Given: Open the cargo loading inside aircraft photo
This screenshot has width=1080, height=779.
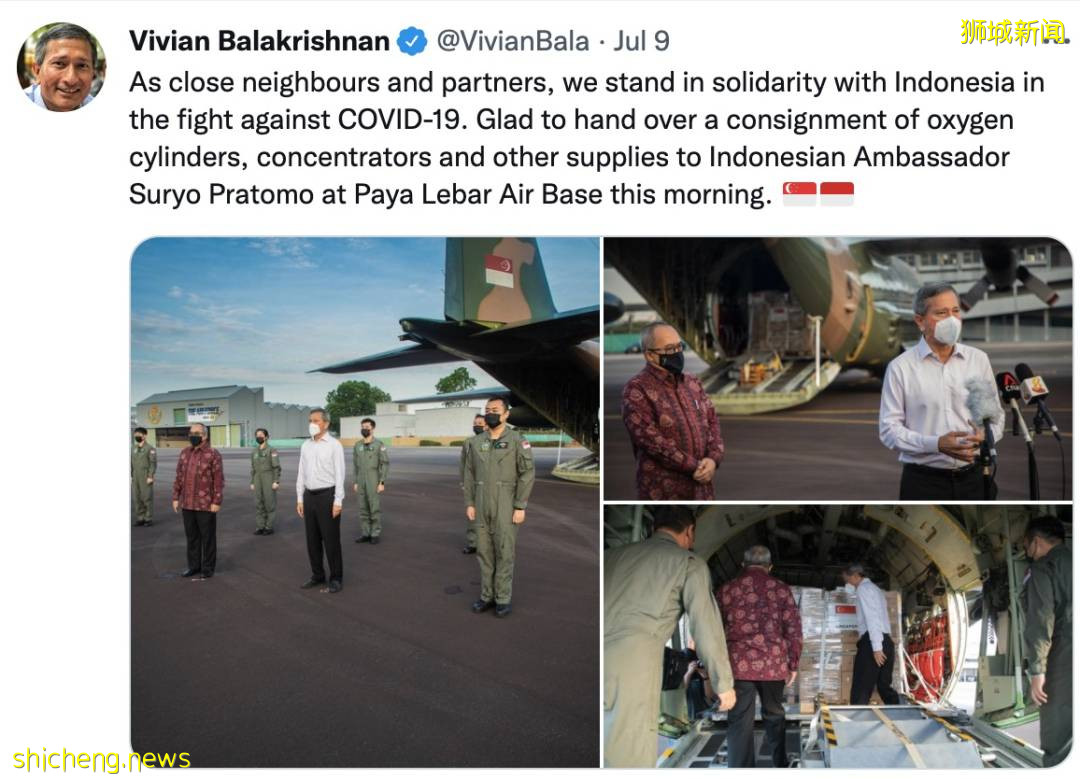Looking at the screenshot, I should coord(838,636).
